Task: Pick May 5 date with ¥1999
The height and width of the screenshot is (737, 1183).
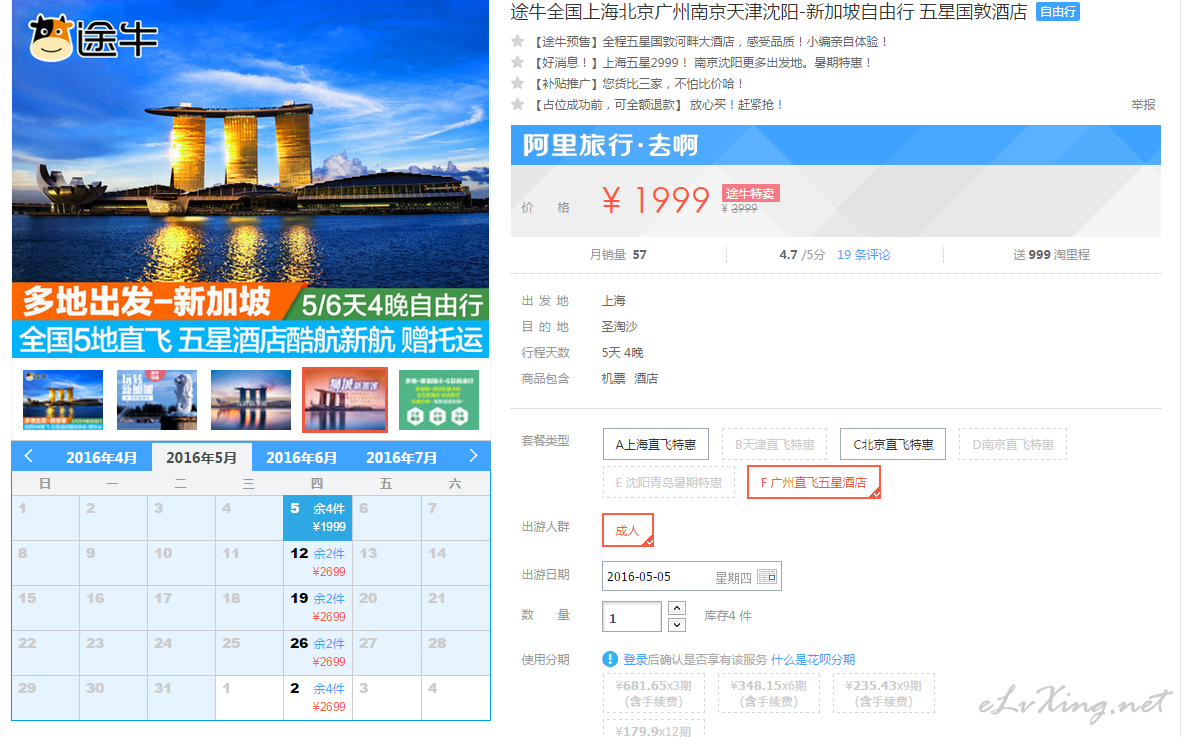Action: click(318, 517)
